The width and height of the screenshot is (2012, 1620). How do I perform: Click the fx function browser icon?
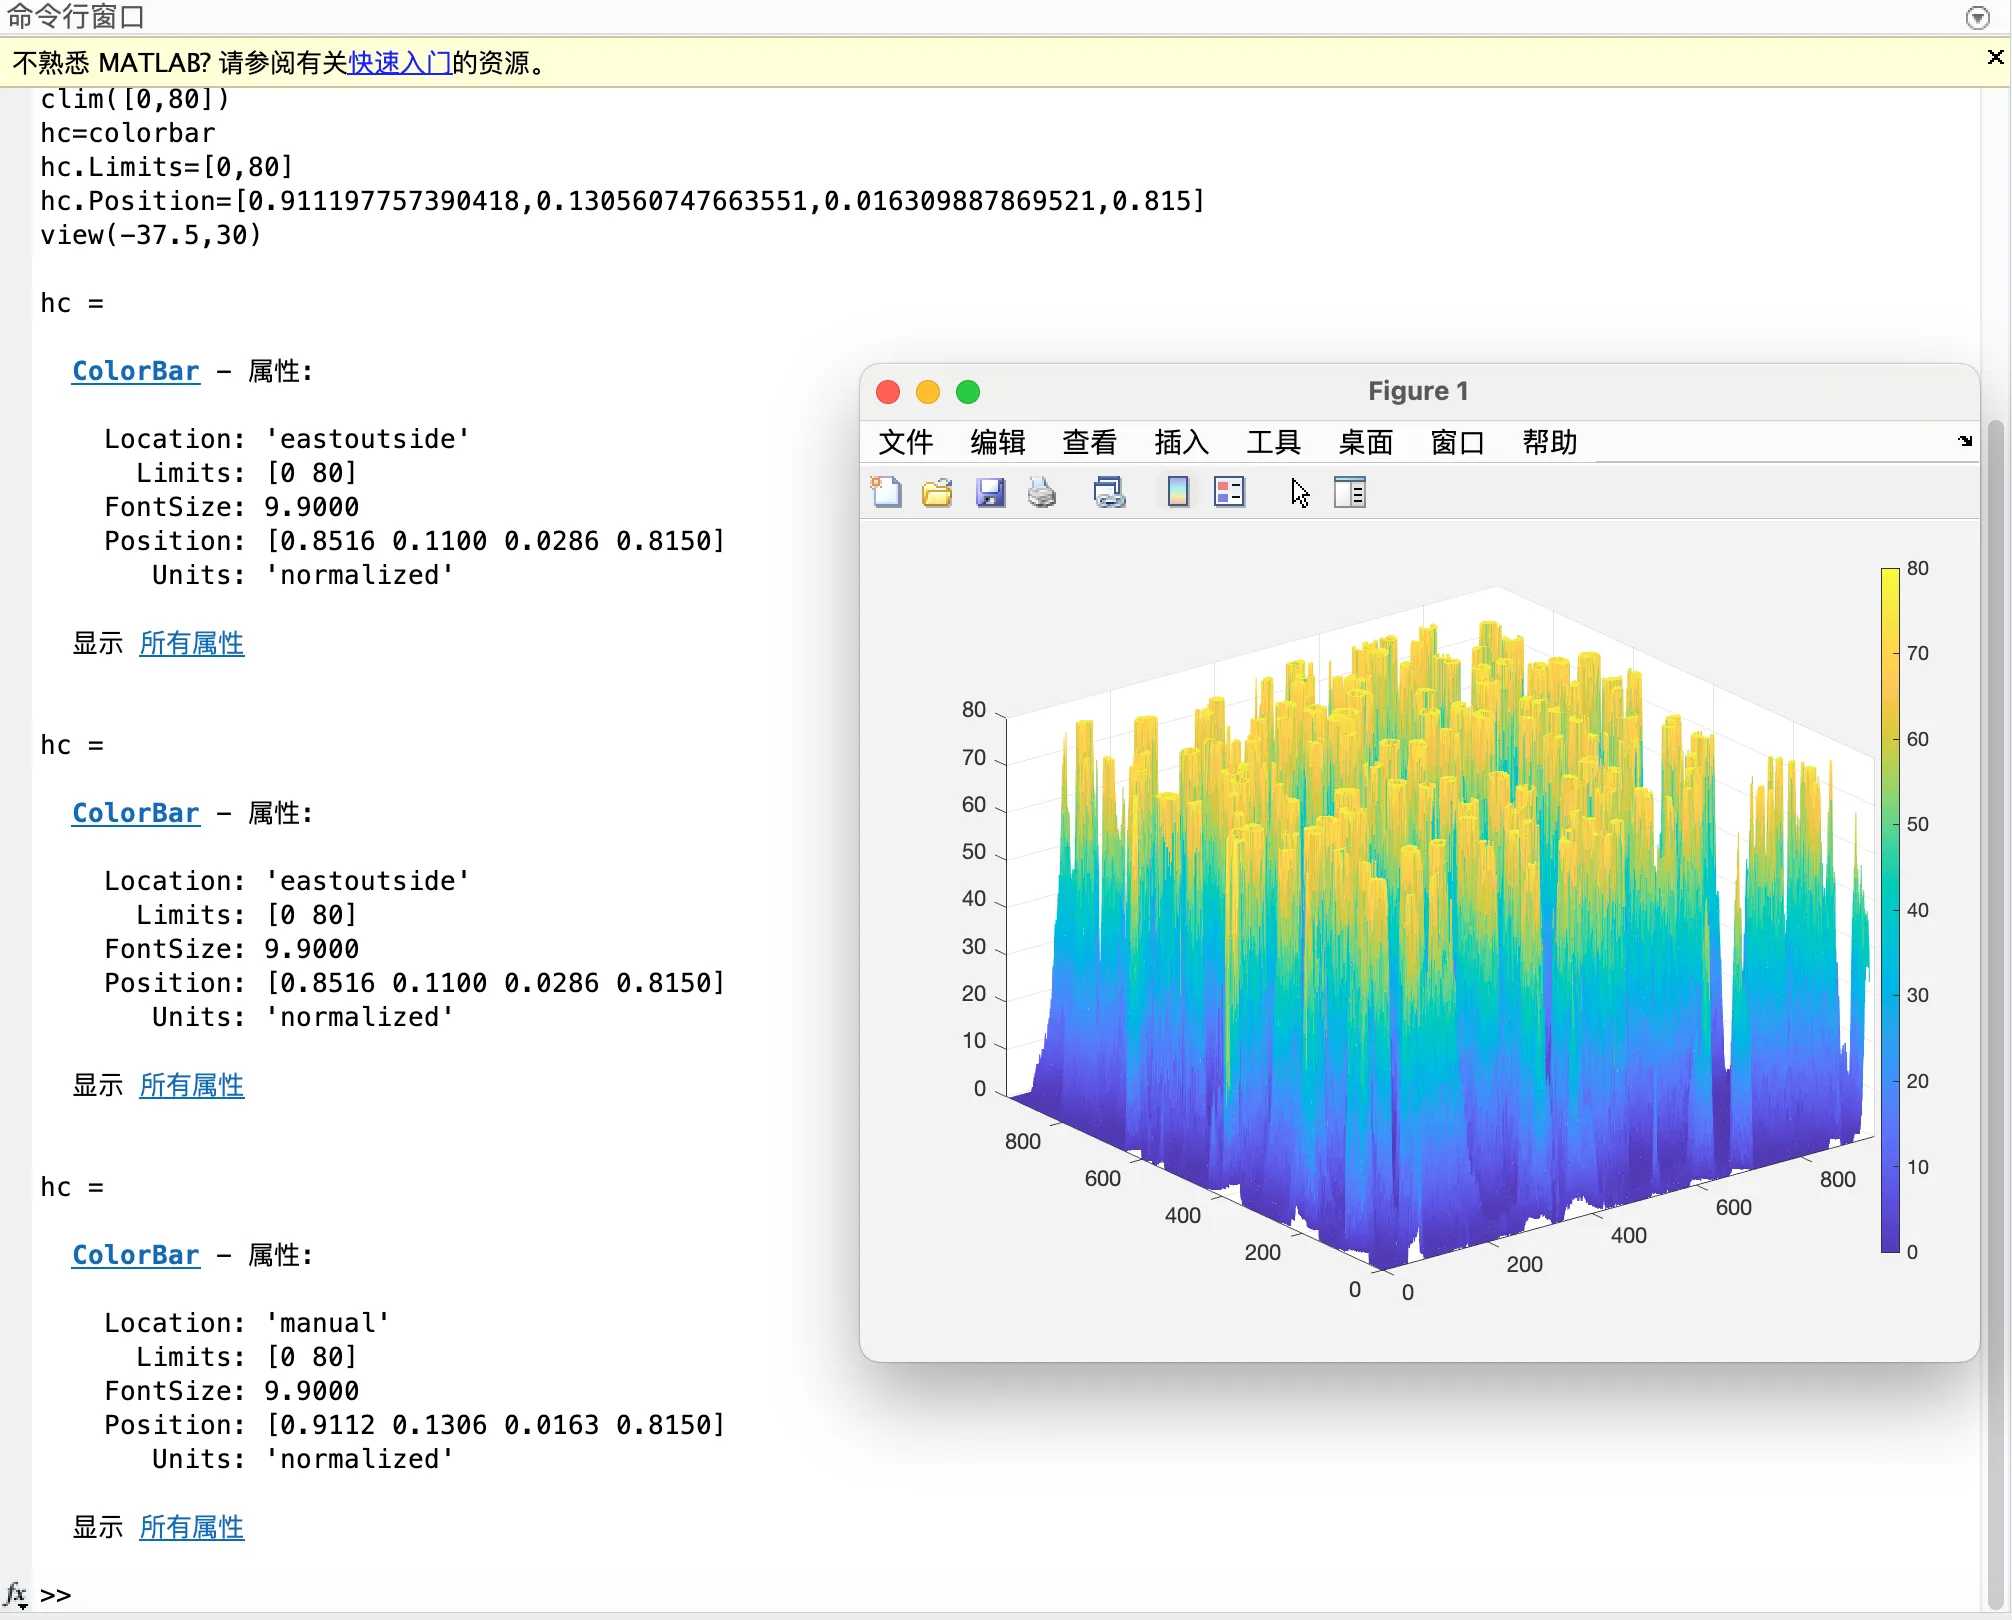pos(16,1594)
